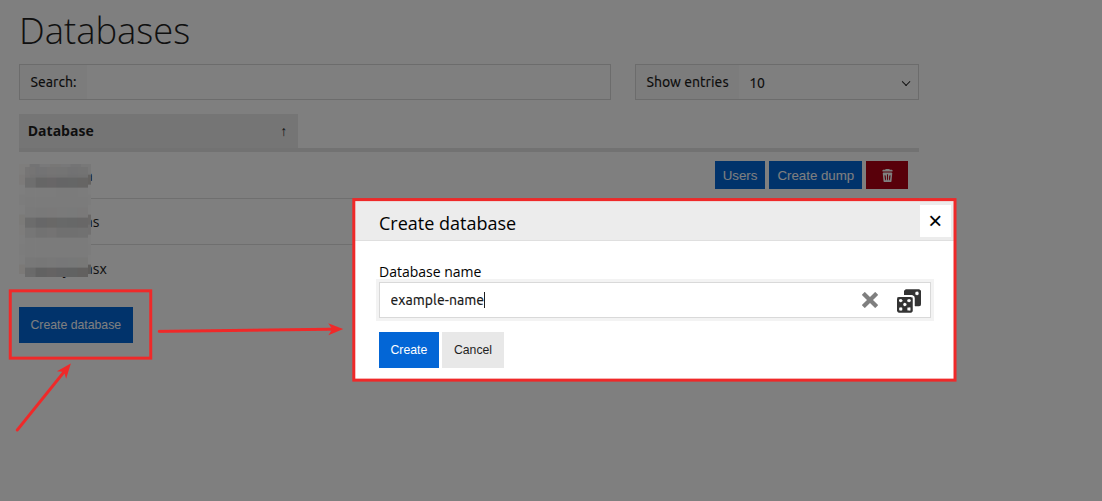Screen dimensions: 1102x501
Task: Click the dropdown chevron next to 10
Action: [905, 83]
